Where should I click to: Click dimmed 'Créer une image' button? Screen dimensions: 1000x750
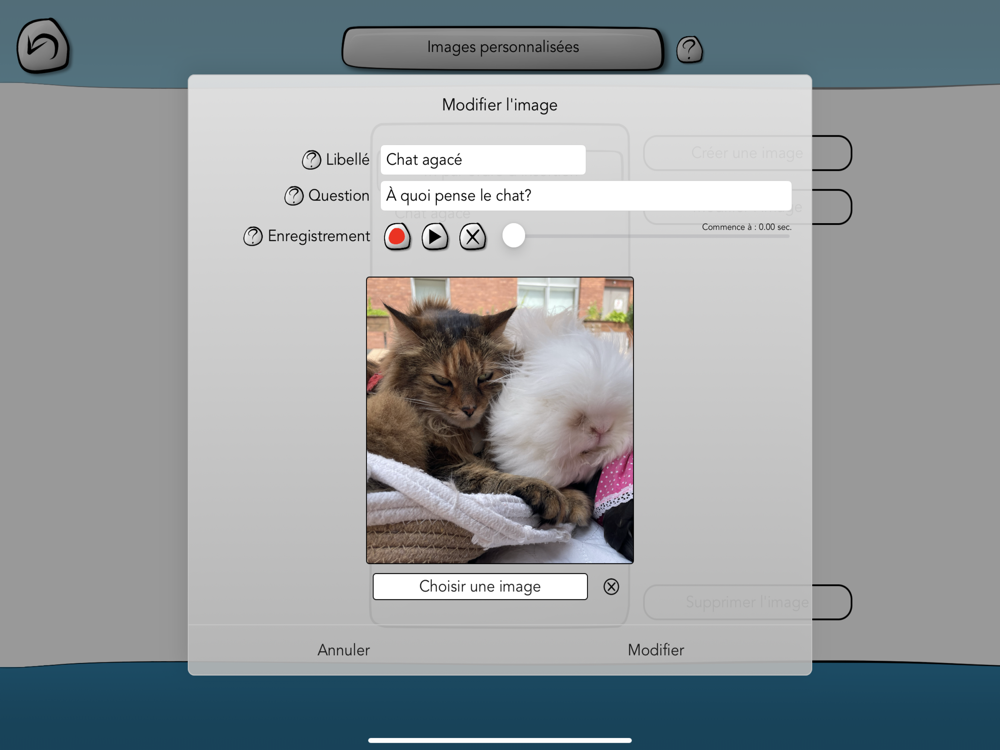click(747, 153)
